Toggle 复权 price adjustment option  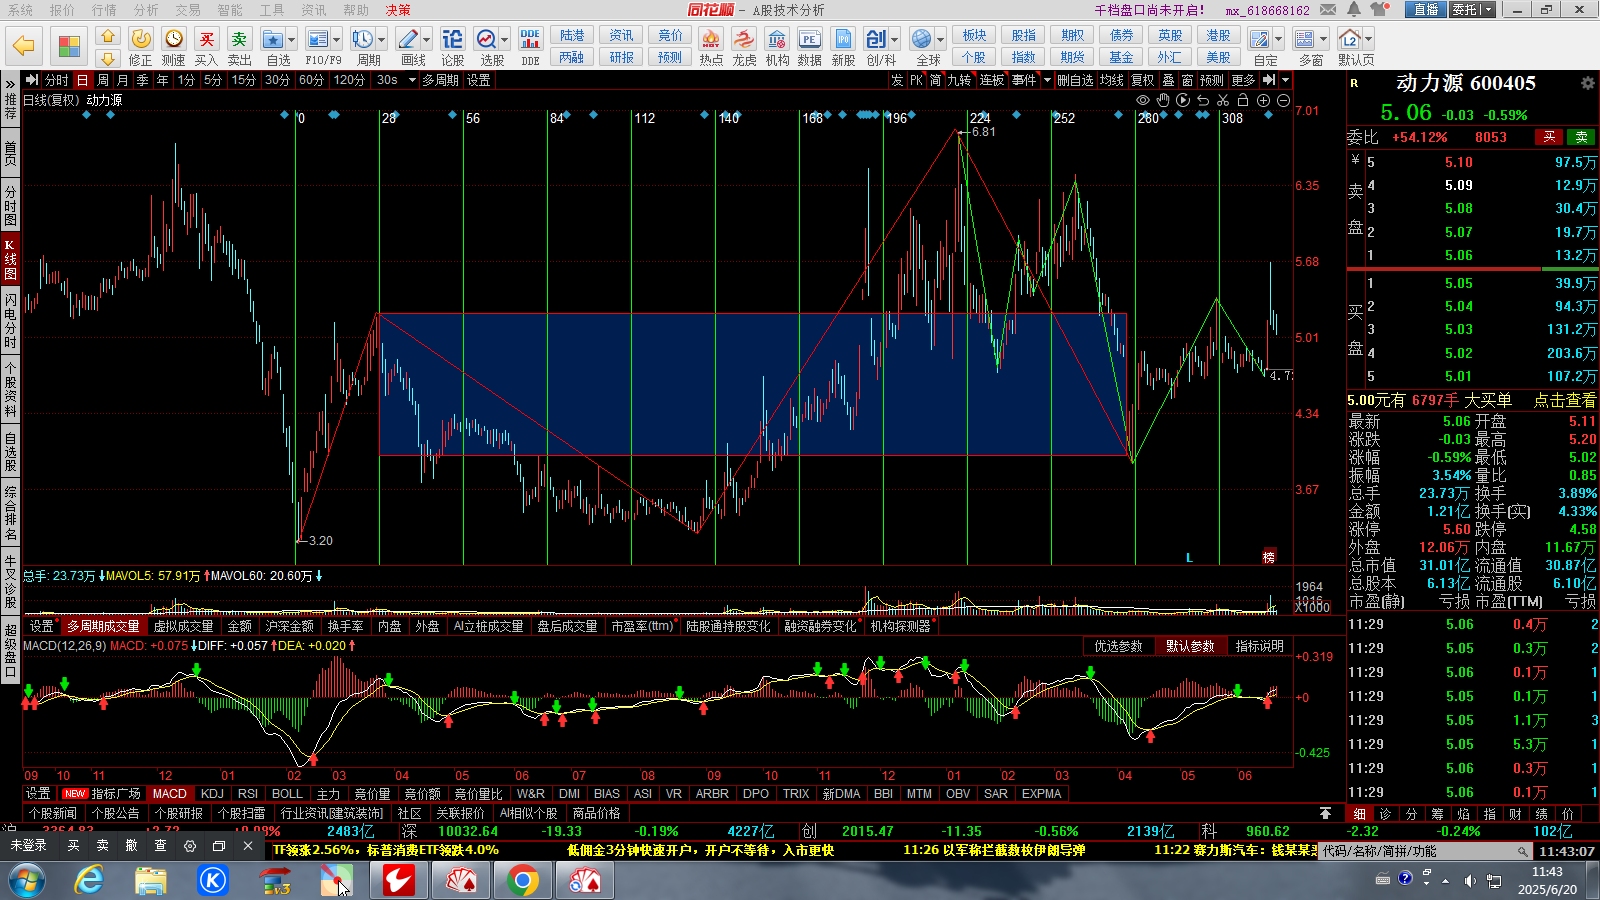pos(1143,80)
